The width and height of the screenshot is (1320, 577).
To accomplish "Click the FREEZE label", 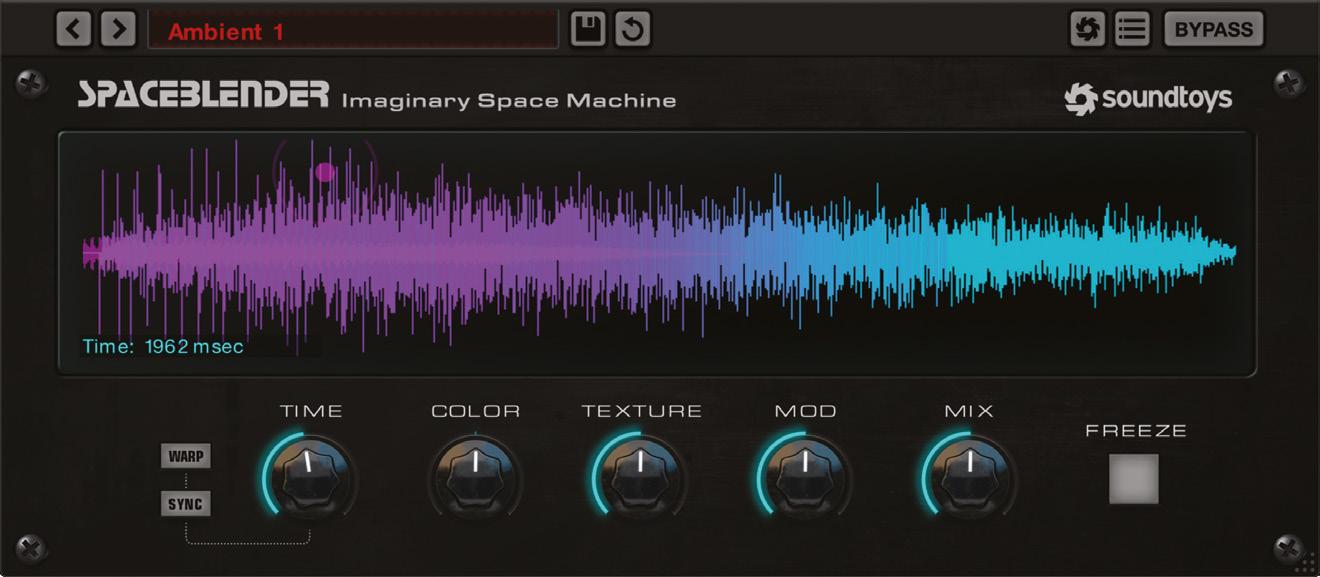I will click(x=1136, y=430).
